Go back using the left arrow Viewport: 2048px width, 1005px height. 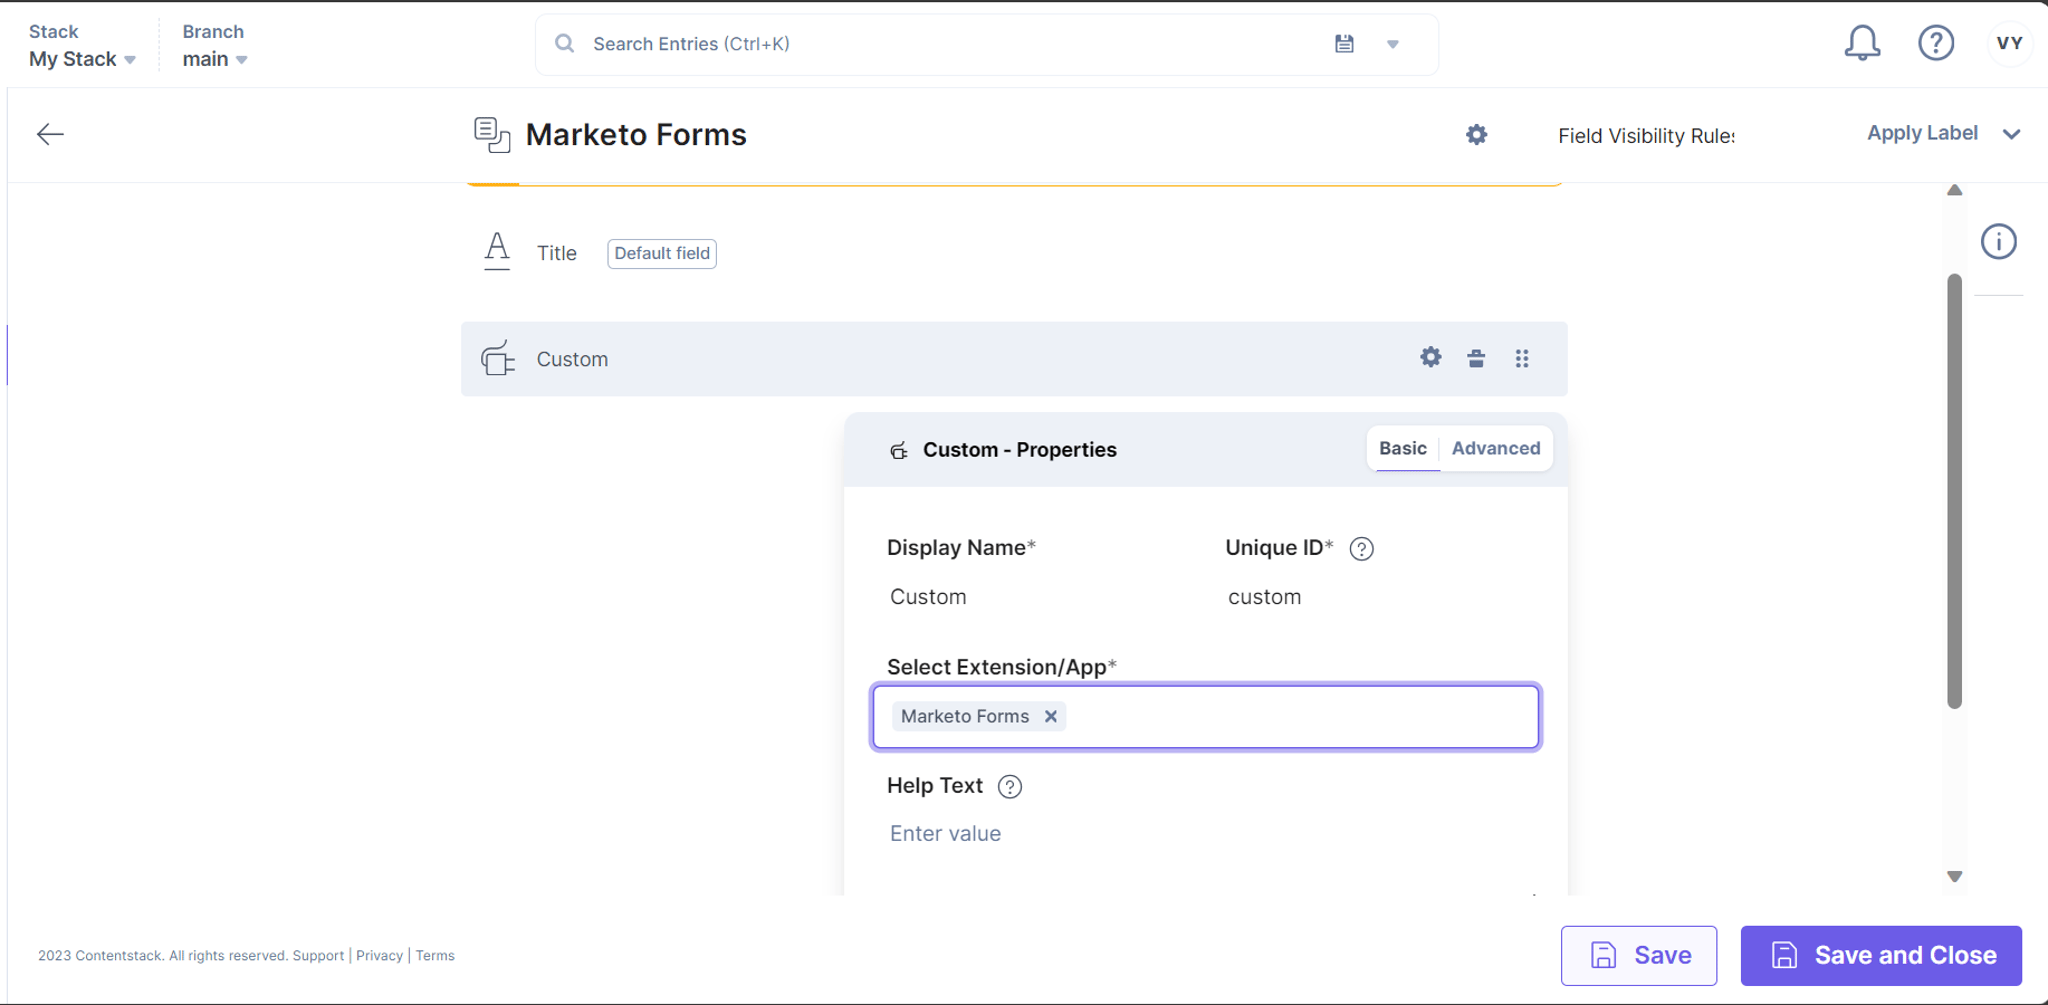click(50, 134)
